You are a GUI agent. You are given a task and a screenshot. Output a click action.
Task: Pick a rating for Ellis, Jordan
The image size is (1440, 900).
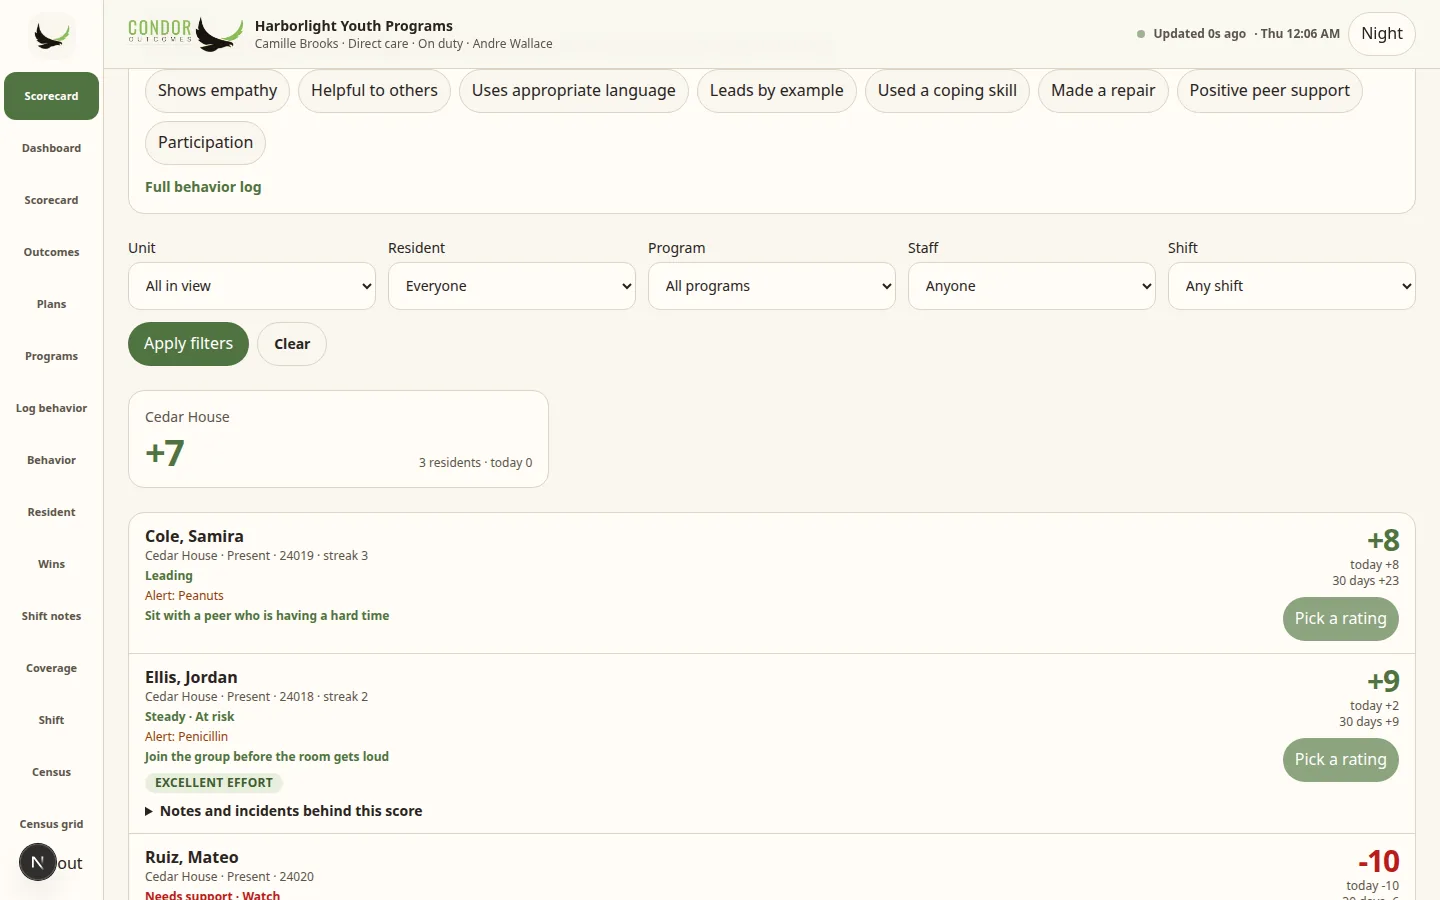[1340, 760]
